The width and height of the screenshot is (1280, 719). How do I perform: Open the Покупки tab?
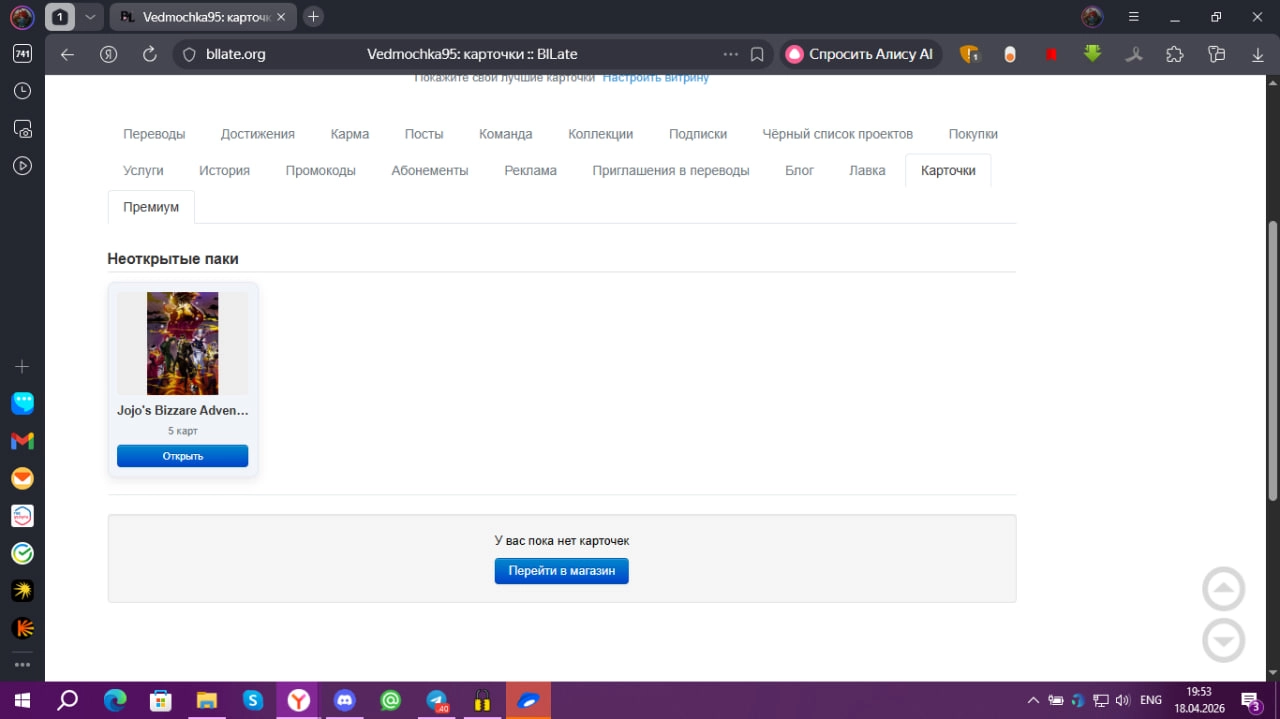point(973,134)
